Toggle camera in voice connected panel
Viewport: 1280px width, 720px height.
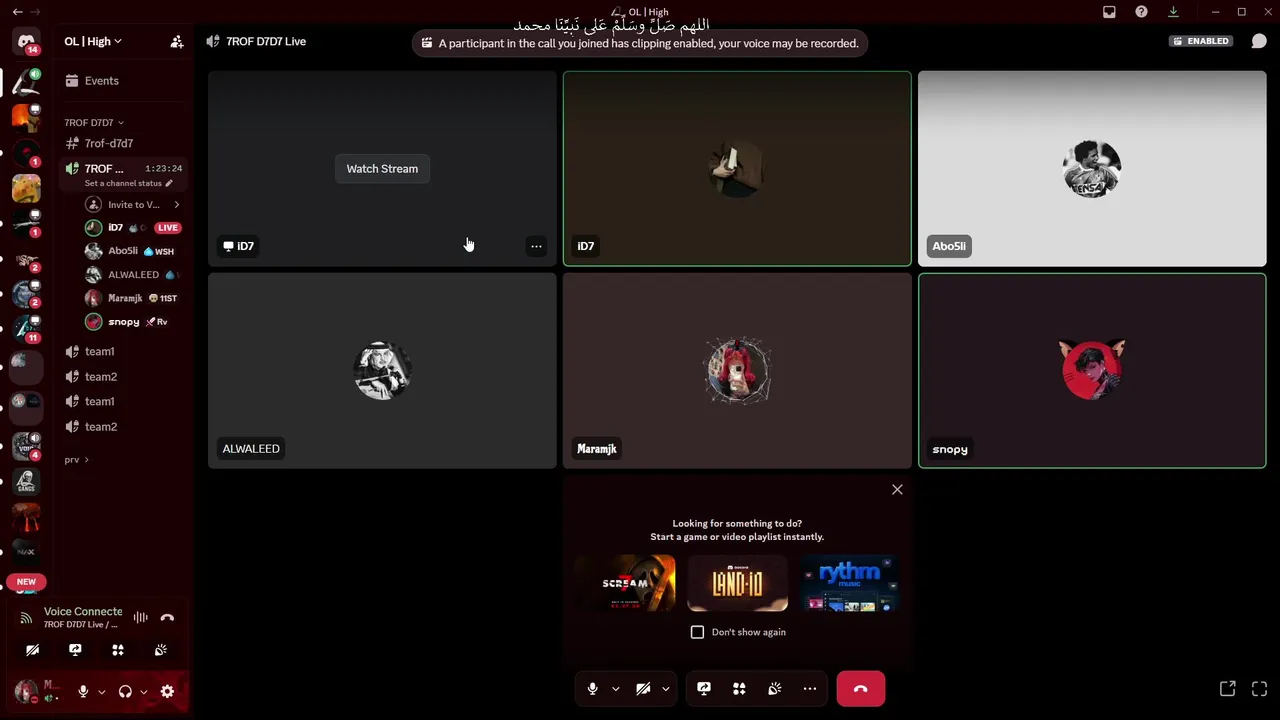pyautogui.click(x=32, y=650)
